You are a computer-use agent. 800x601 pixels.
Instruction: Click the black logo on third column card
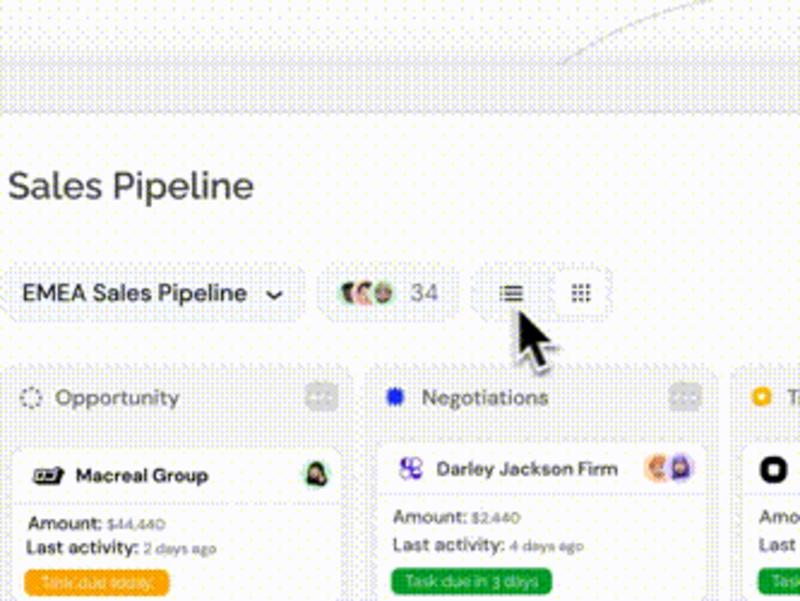[773, 469]
